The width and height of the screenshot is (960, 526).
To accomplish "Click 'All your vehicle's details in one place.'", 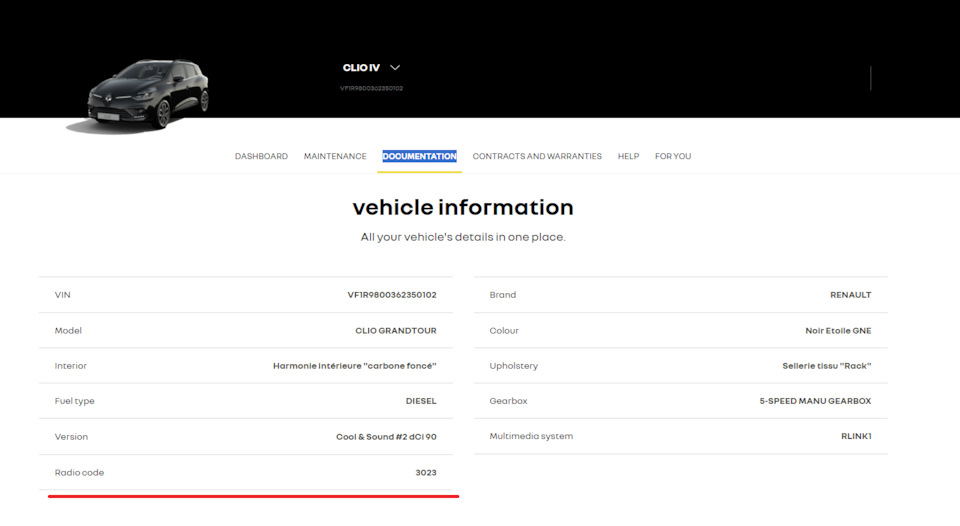I will [463, 237].
